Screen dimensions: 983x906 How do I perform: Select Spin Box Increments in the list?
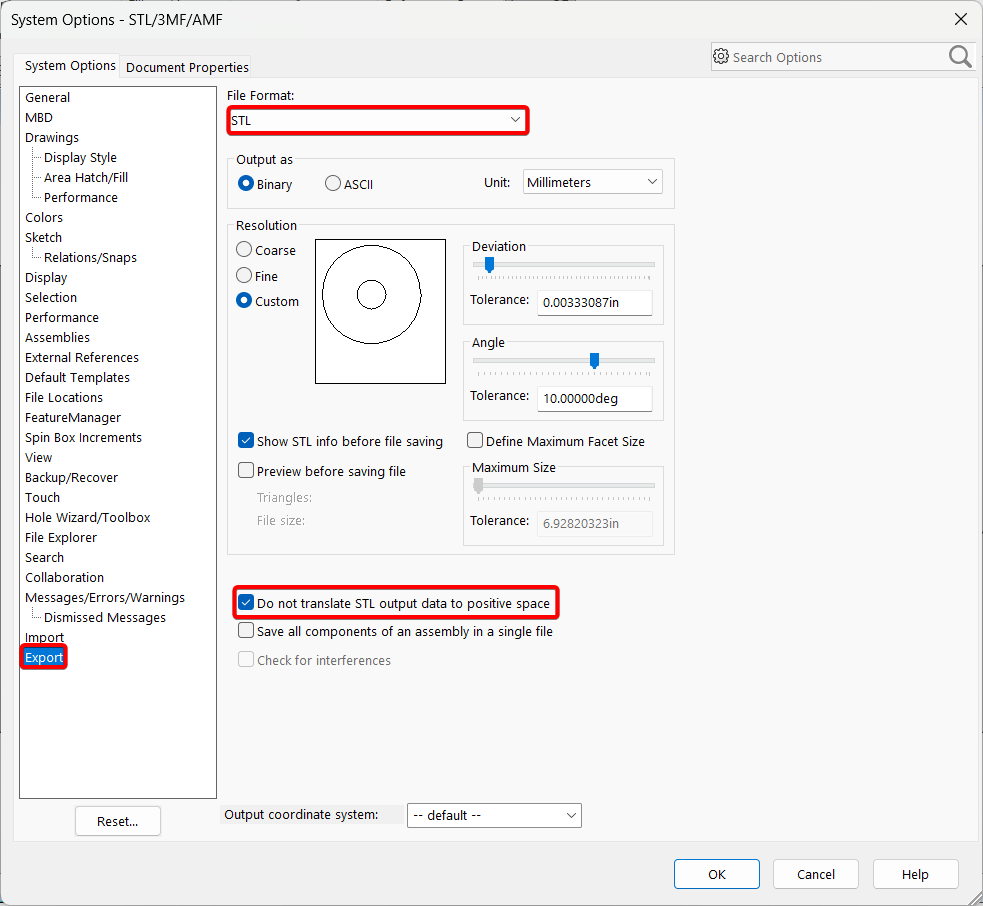[83, 438]
